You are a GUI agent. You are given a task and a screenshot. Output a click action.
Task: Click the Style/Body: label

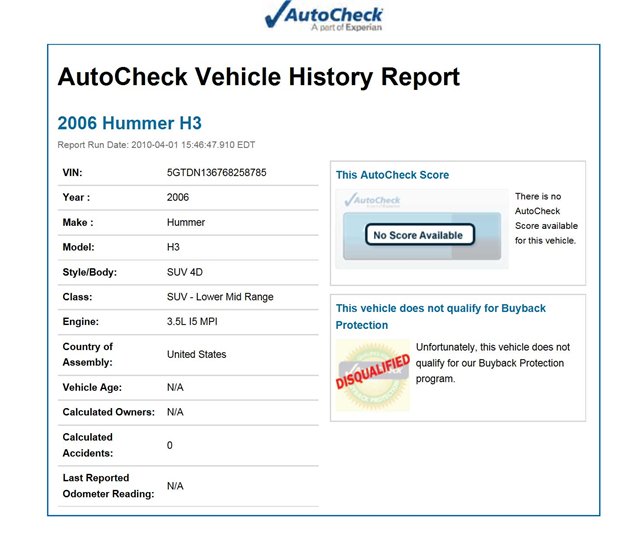point(89,272)
